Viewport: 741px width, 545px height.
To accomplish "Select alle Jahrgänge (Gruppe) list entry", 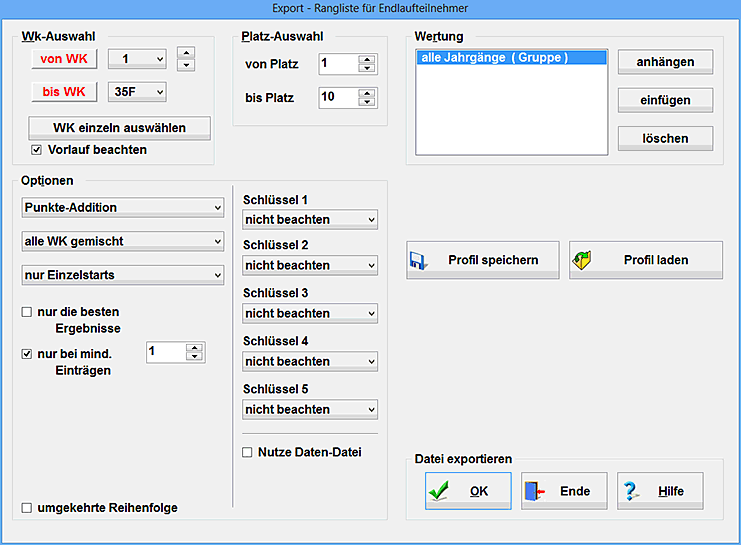I will [510, 58].
